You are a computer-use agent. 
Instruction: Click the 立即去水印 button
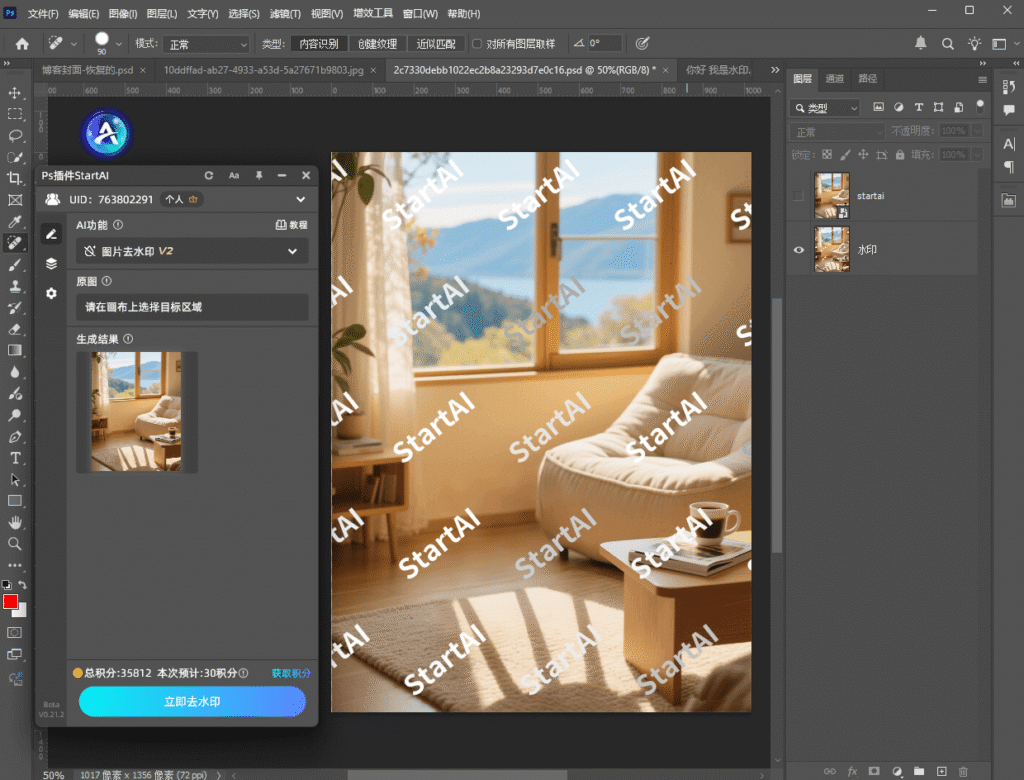[x=192, y=702]
